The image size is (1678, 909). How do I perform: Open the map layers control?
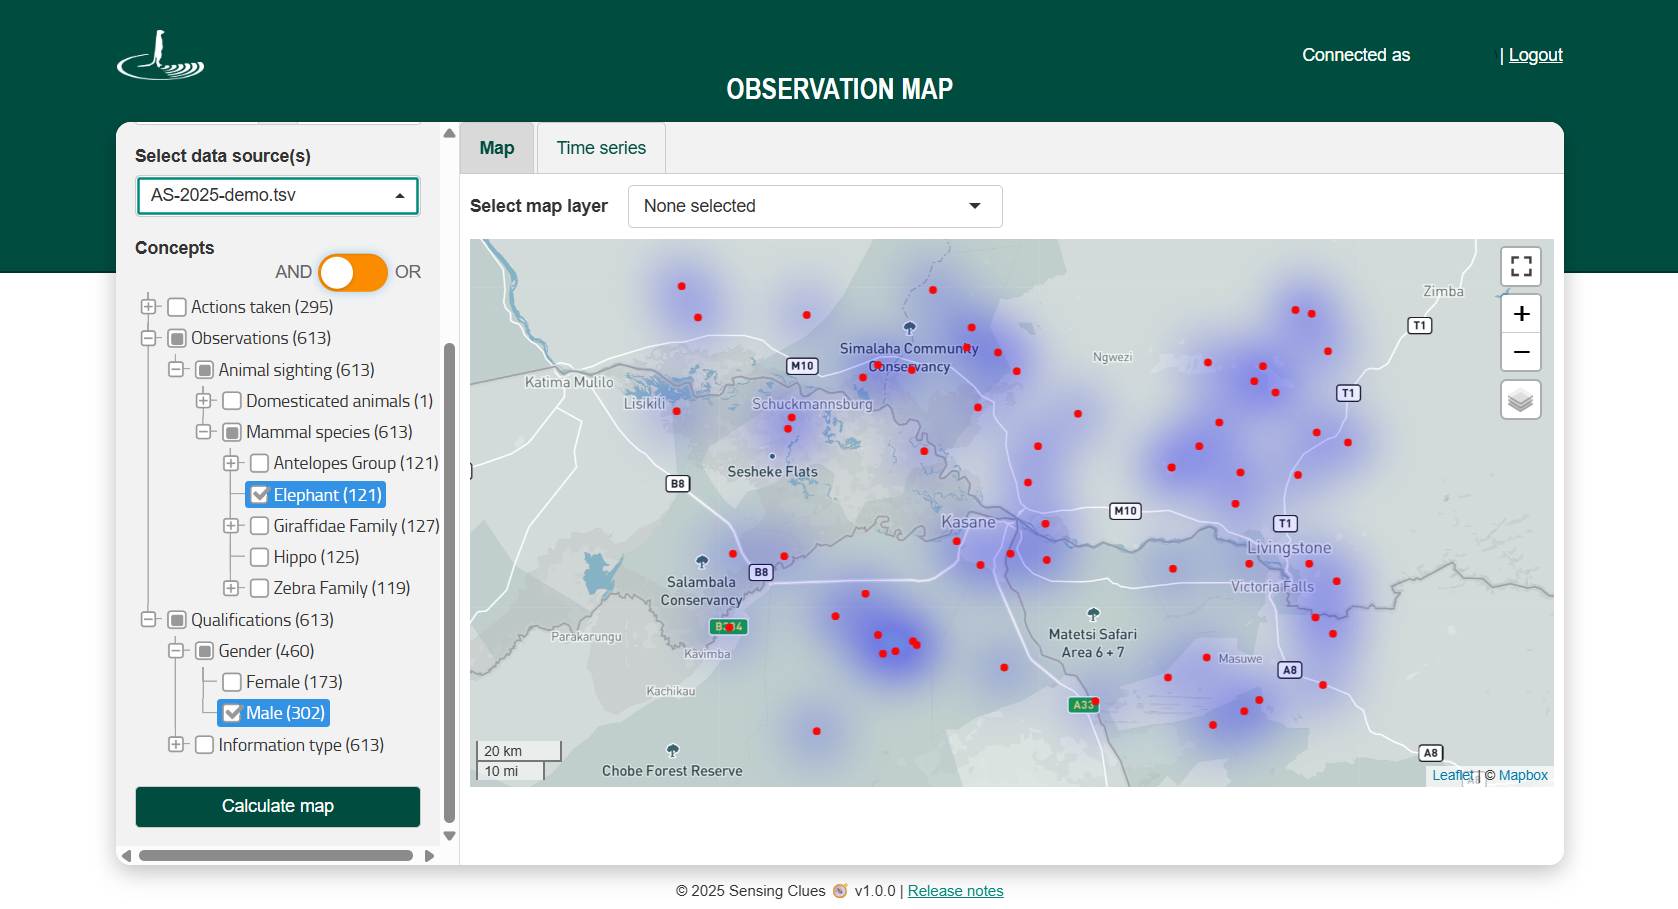click(1521, 400)
